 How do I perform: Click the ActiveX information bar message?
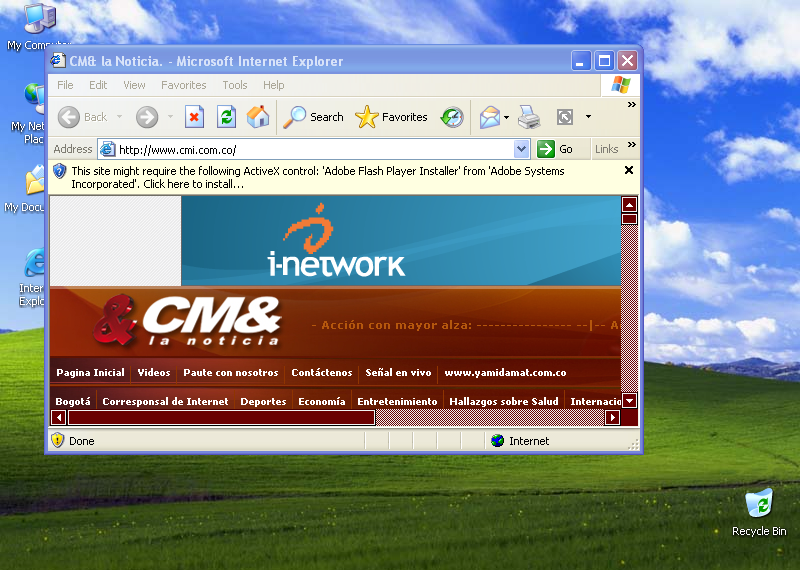click(317, 177)
